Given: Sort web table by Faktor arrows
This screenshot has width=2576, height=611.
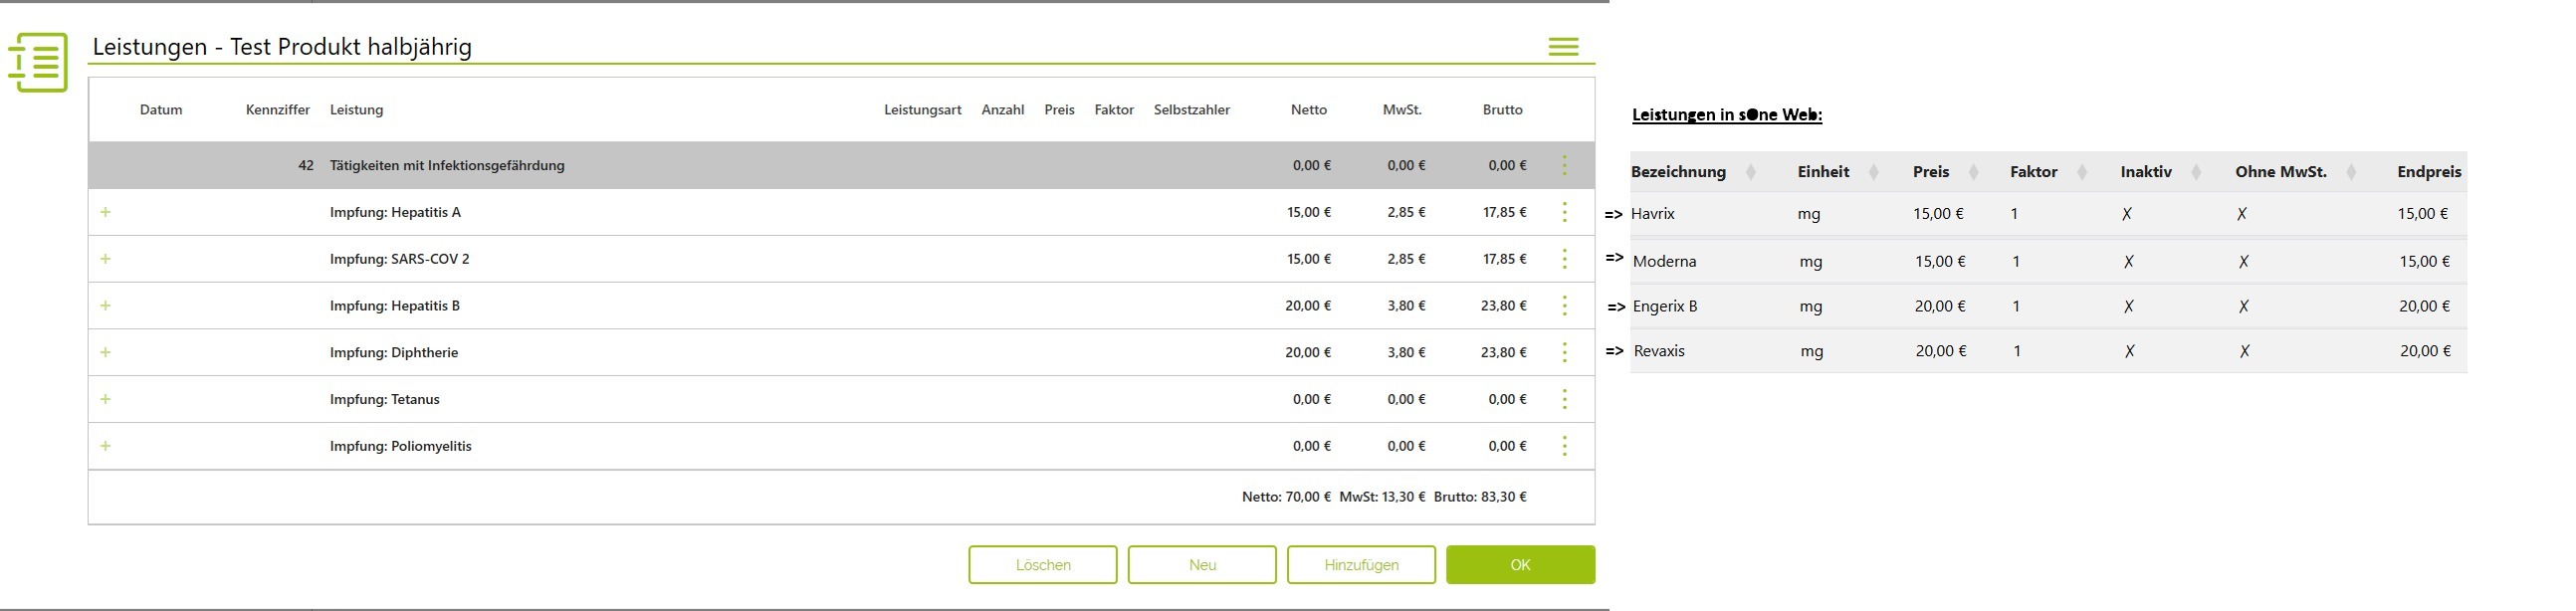Looking at the screenshot, I should tap(2081, 172).
